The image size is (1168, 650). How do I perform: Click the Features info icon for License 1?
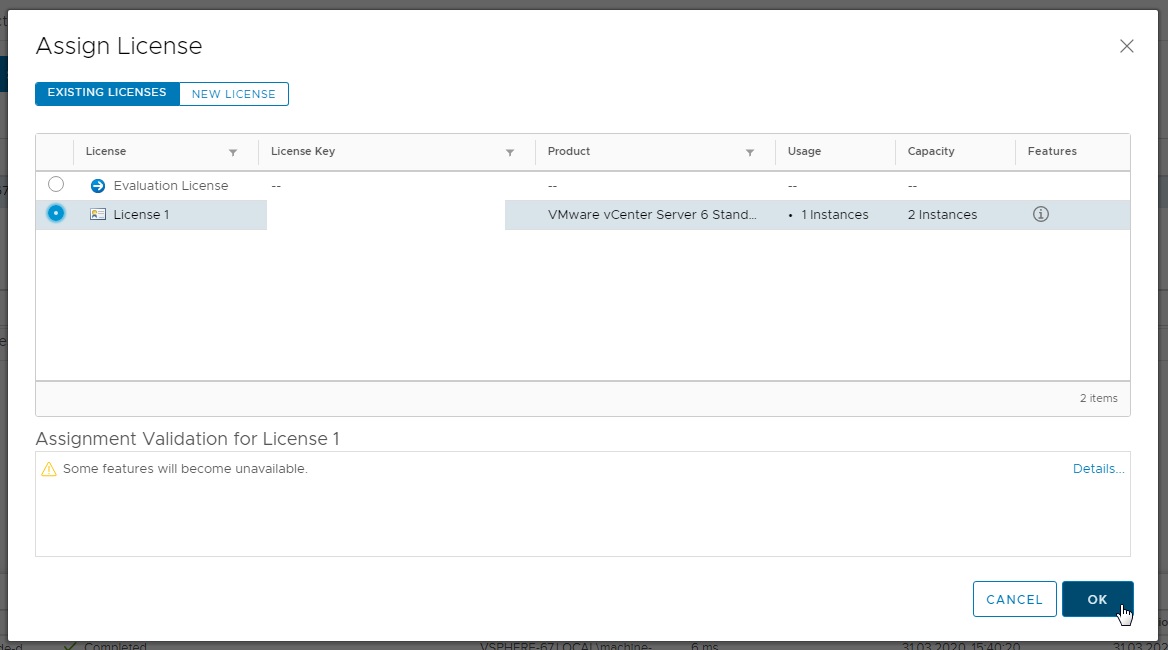click(1040, 214)
